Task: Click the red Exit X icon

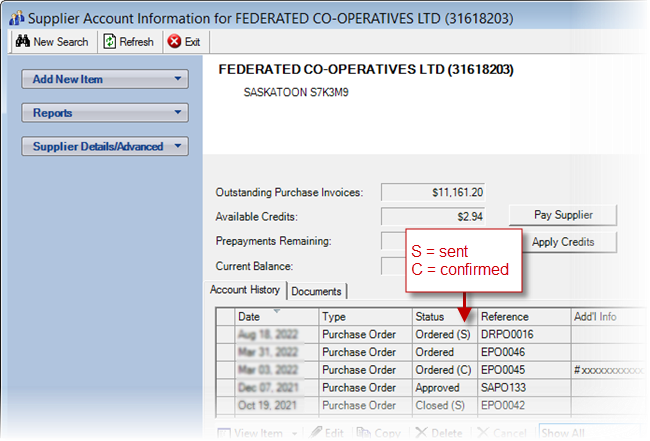Action: coord(174,41)
